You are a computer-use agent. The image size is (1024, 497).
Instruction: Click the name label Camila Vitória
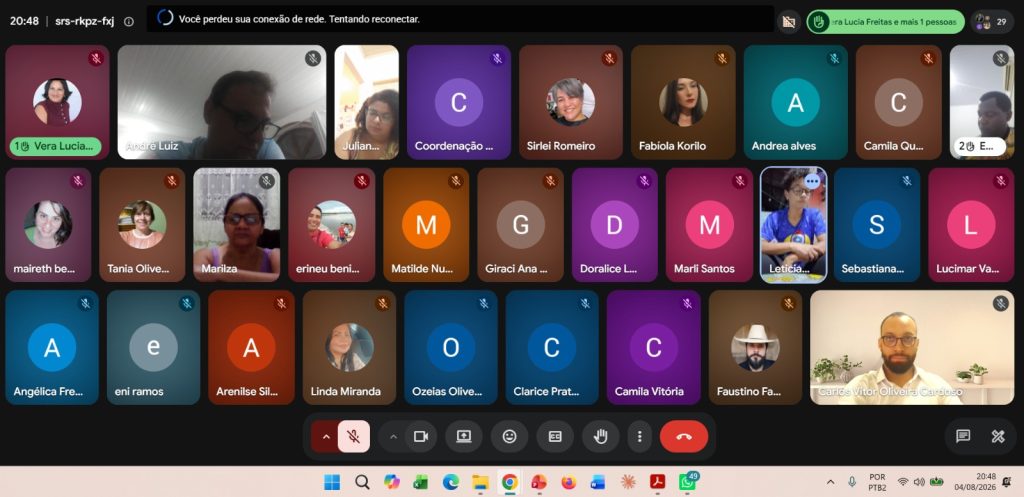(x=649, y=392)
